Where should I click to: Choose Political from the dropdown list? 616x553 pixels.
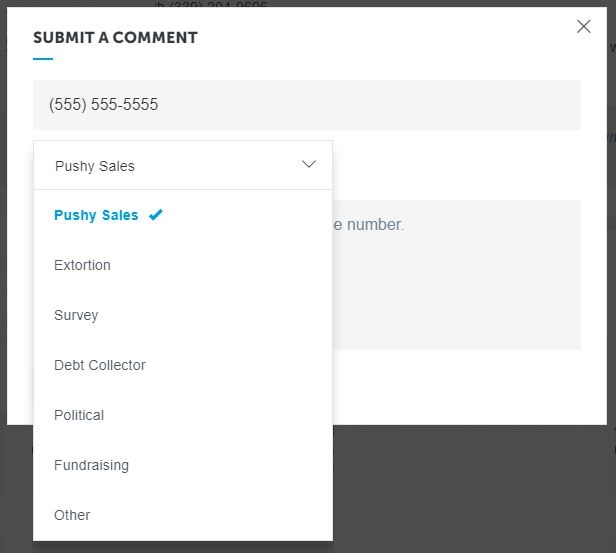[x=79, y=415]
